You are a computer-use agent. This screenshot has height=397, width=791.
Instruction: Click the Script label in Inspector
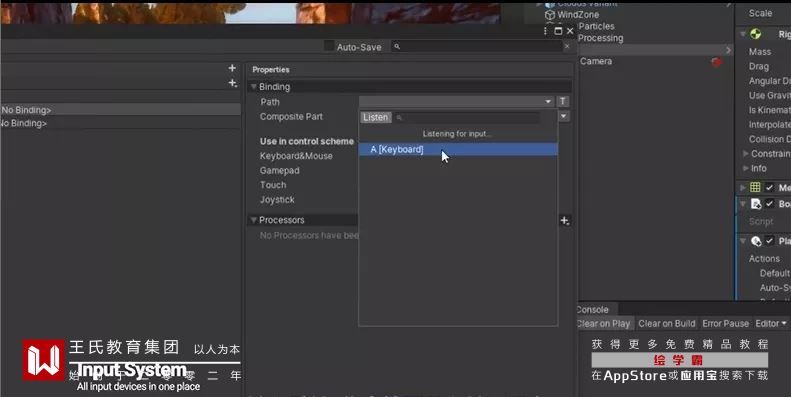(761, 221)
